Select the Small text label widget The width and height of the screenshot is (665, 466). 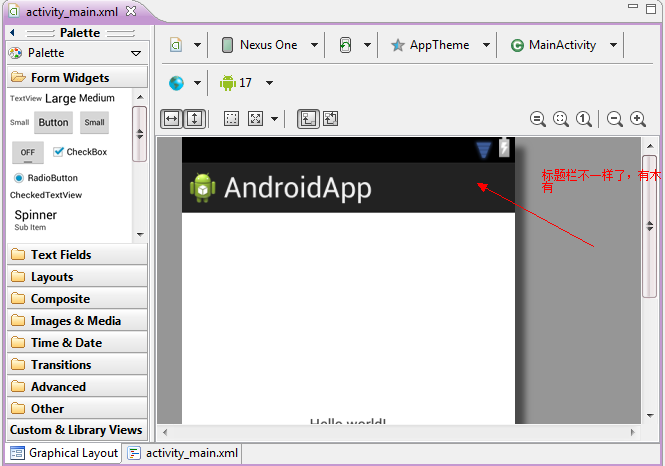(x=20, y=123)
